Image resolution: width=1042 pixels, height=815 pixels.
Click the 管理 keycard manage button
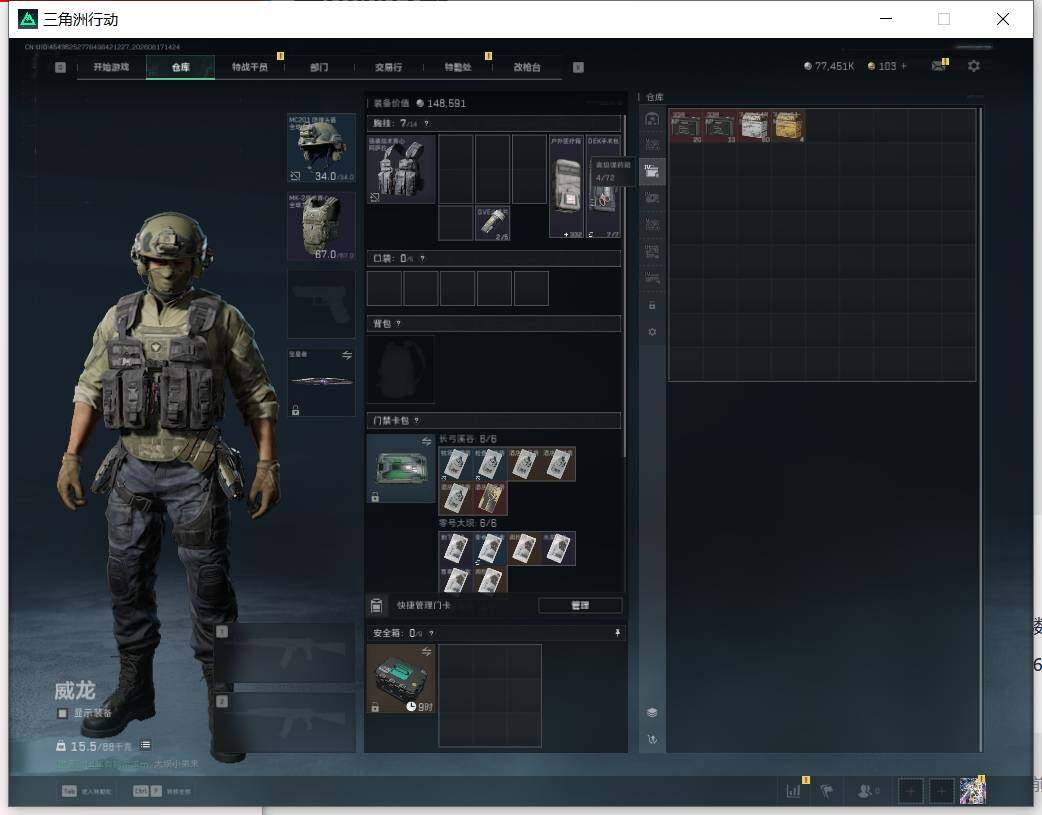pos(580,606)
